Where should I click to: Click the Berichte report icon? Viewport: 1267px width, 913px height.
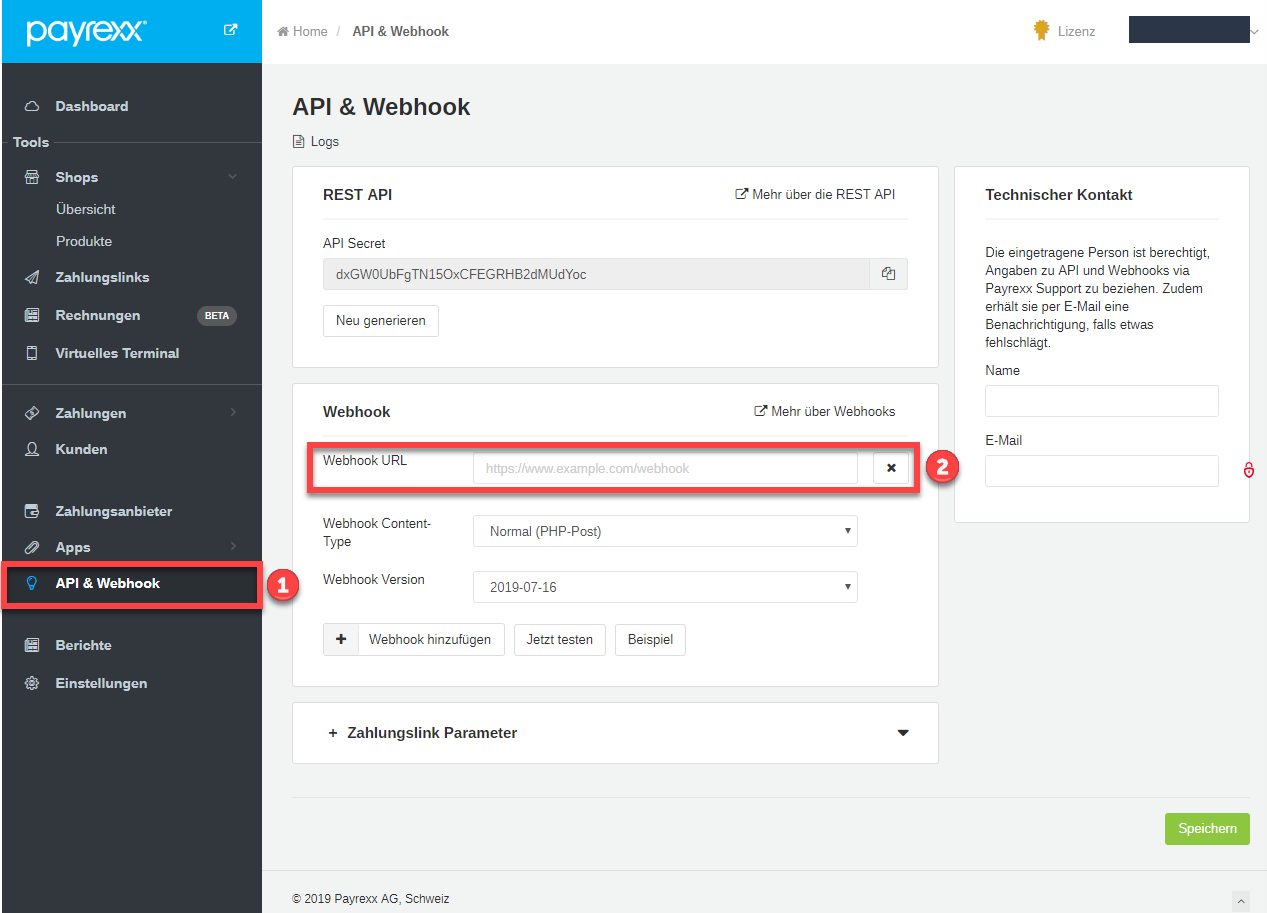point(32,645)
